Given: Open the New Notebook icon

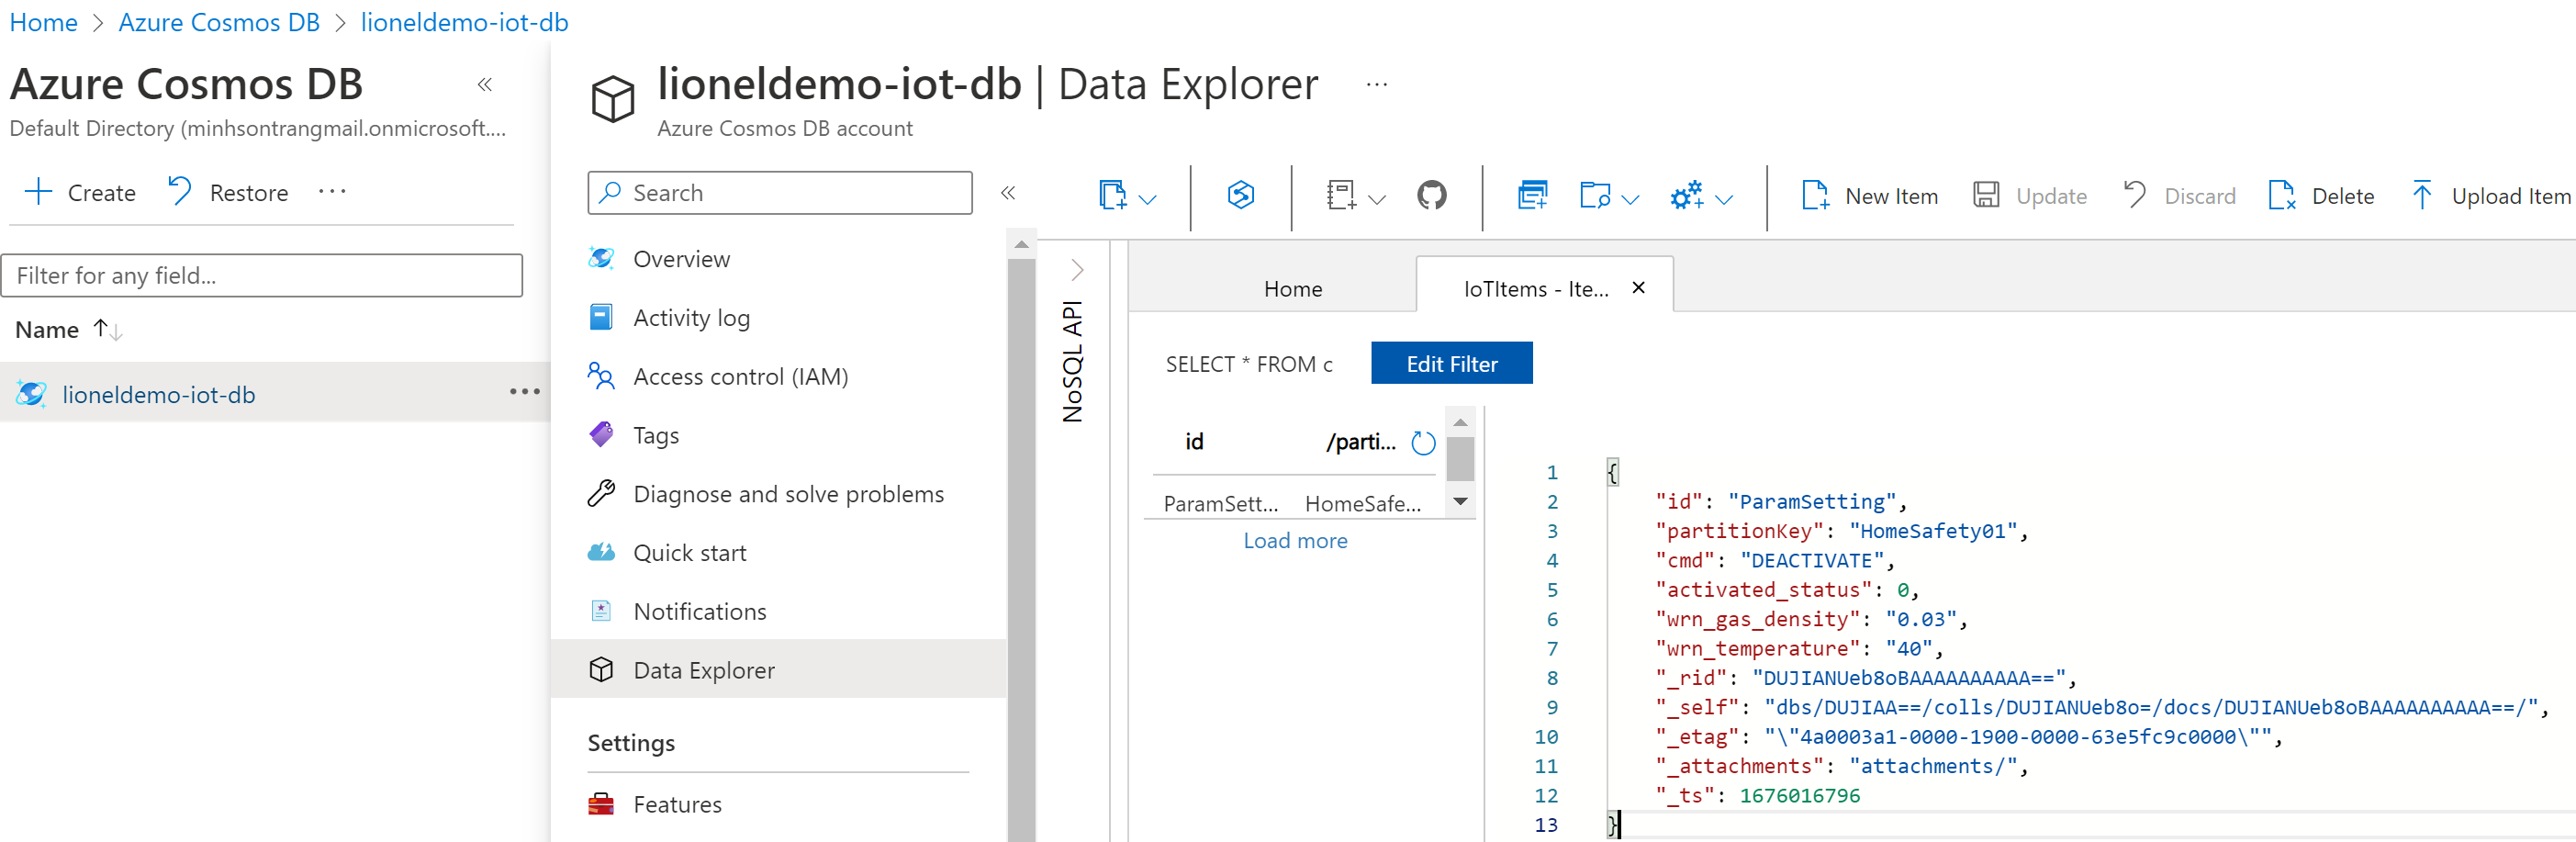Looking at the screenshot, I should point(1341,195).
